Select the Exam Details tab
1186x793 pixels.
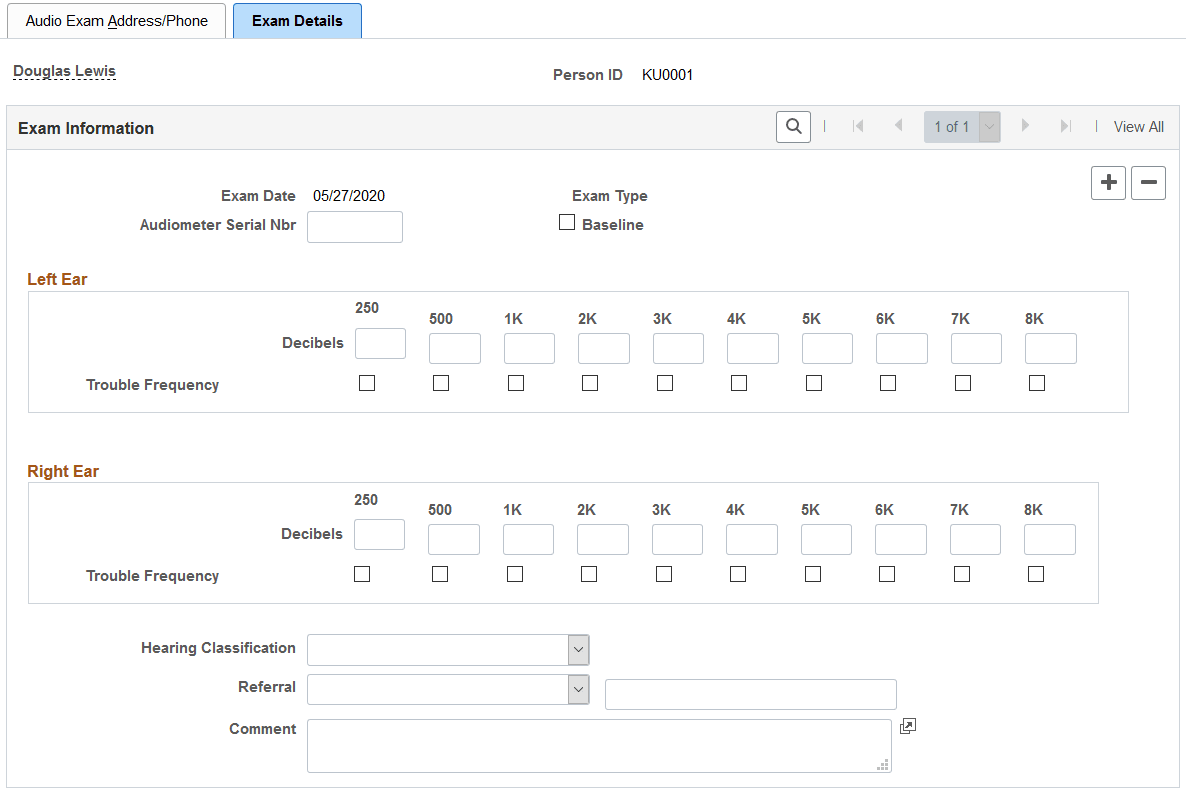pyautogui.click(x=297, y=20)
